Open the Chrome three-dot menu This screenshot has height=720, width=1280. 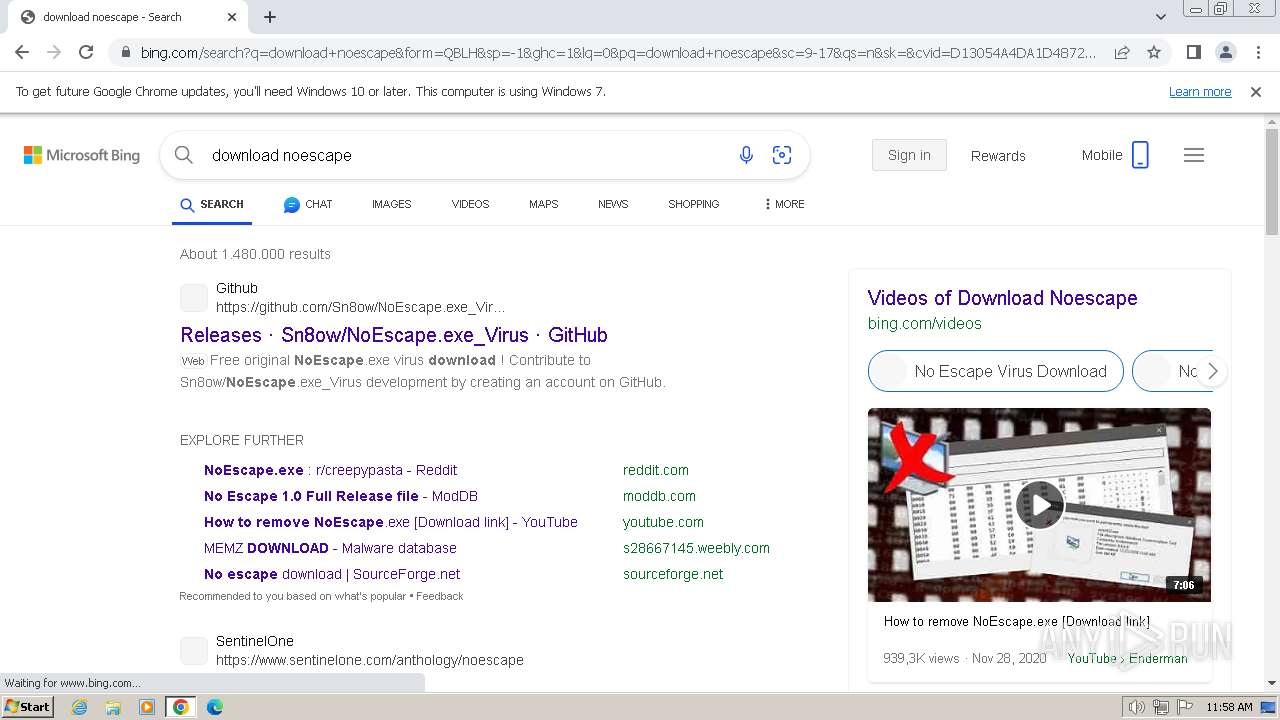(x=1258, y=52)
